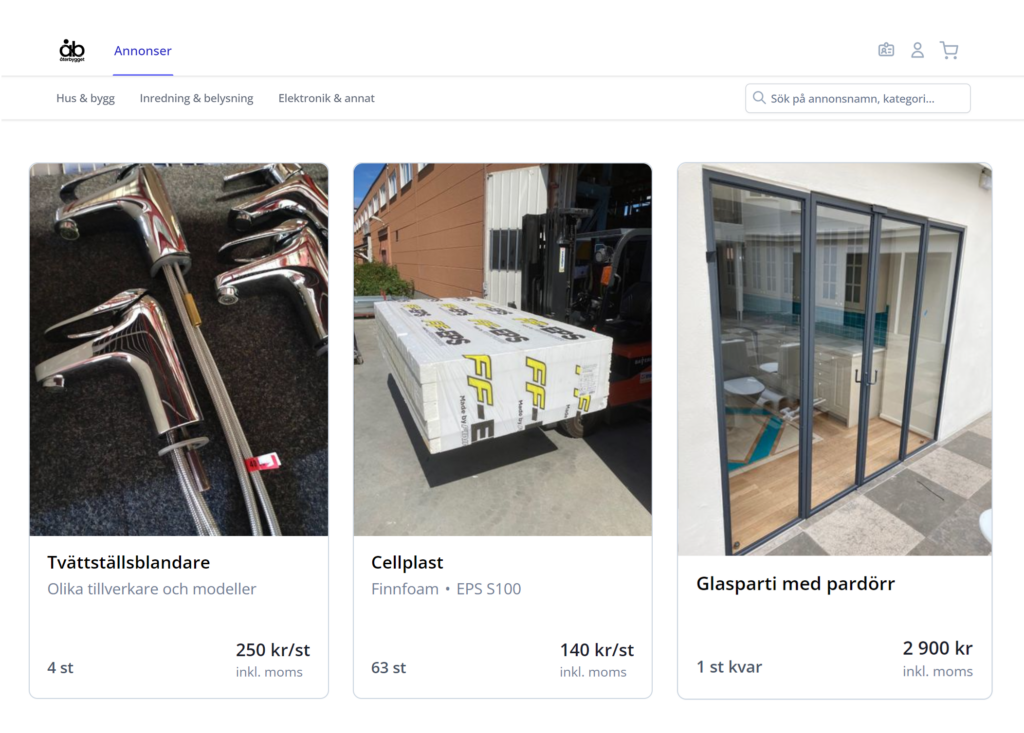
Task: Open the Tvättställsblandare faucet photo
Action: [179, 350]
